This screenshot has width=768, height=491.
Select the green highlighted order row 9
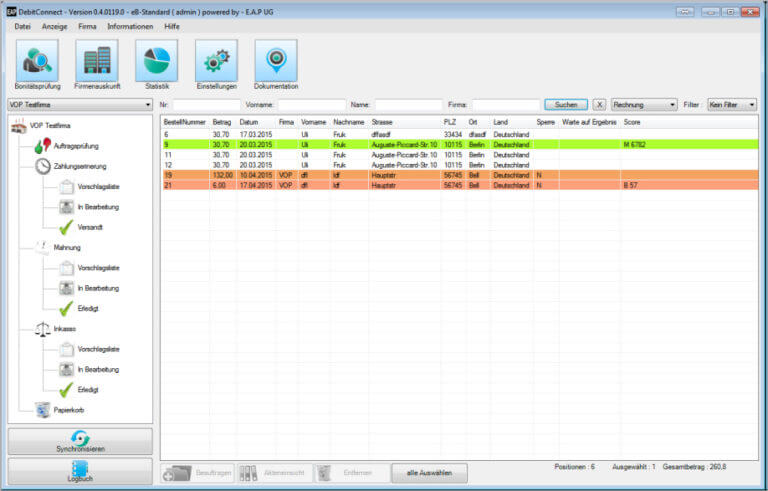tap(400, 144)
